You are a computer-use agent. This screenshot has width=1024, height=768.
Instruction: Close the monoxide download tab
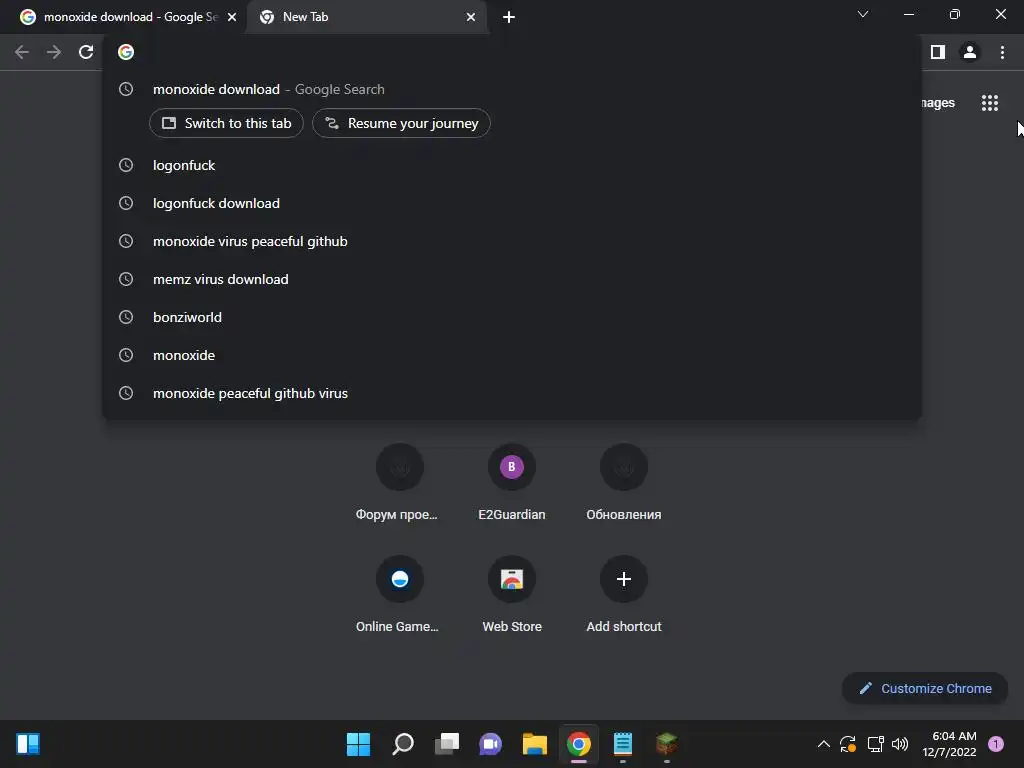[x=232, y=18]
